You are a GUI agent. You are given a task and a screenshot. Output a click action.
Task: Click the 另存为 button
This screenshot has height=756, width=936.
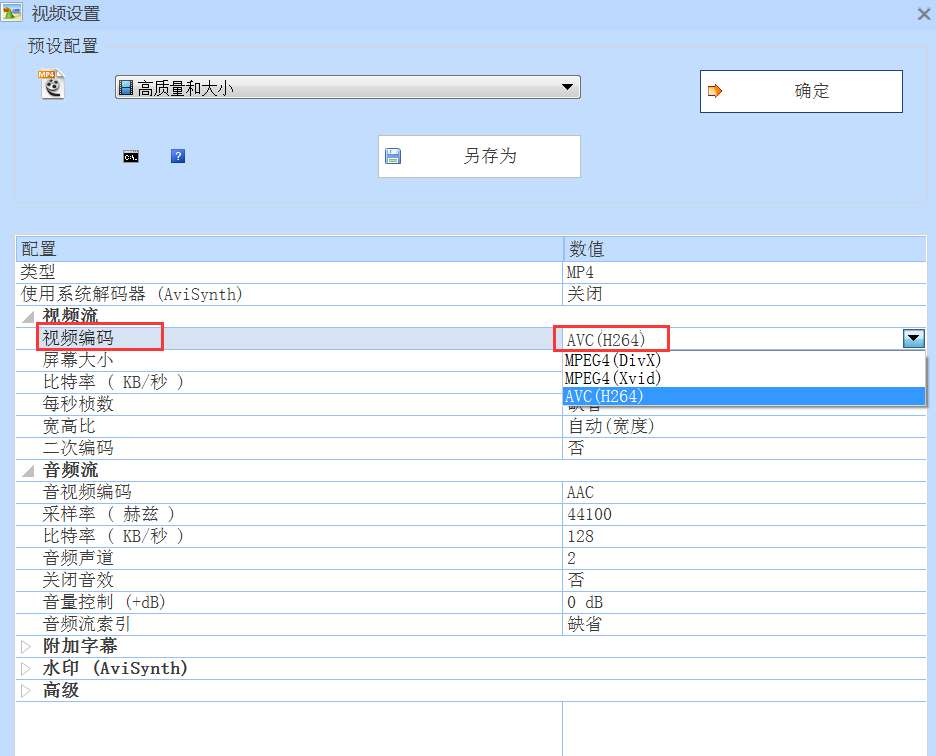point(479,156)
